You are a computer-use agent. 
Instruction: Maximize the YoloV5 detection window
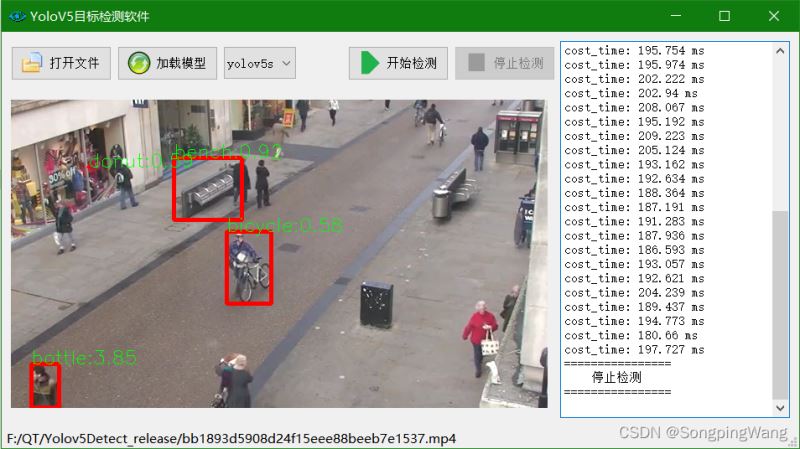pos(724,15)
